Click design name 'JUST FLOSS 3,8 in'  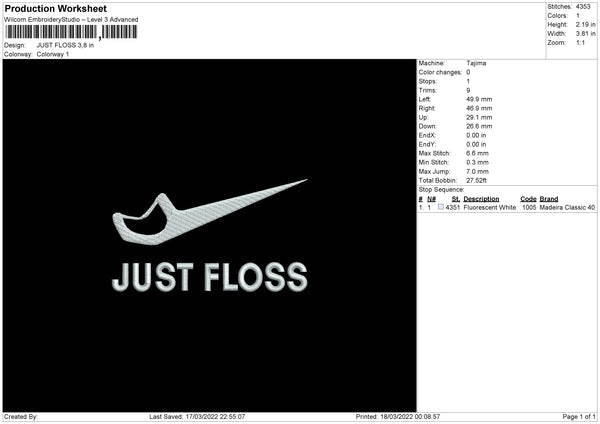pyautogui.click(x=65, y=45)
